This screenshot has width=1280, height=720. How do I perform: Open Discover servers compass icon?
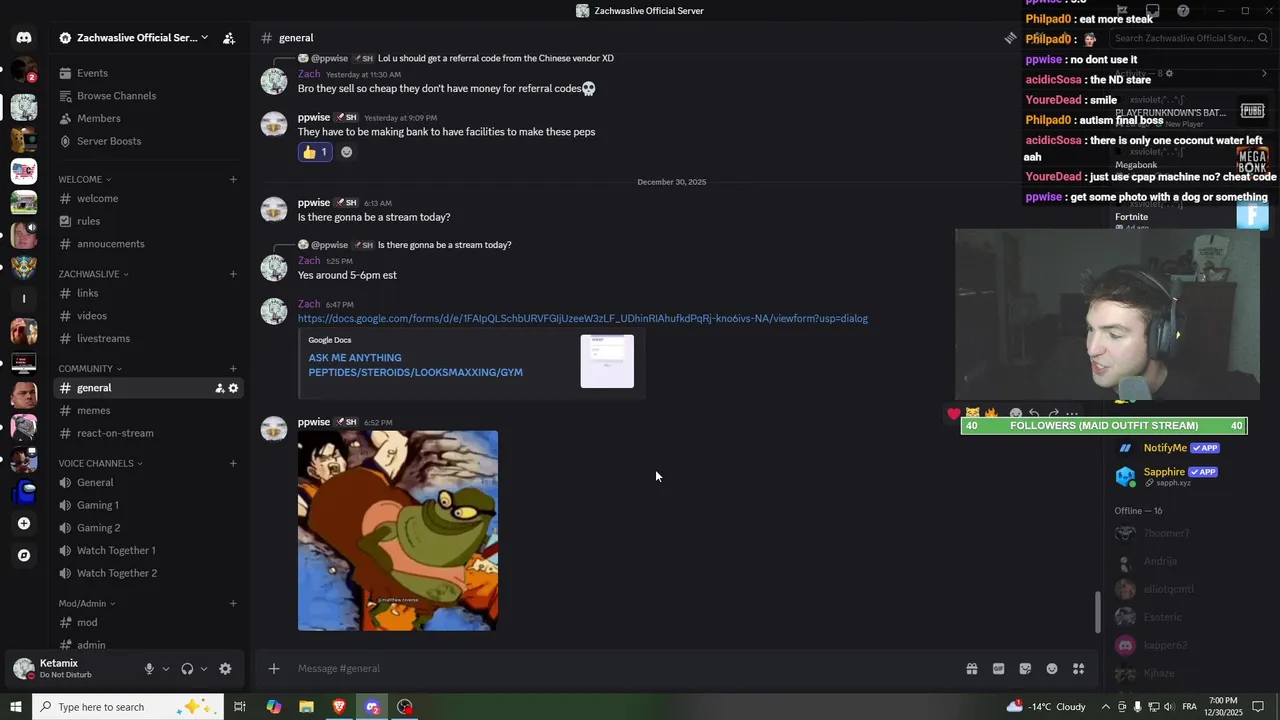pyautogui.click(x=24, y=555)
